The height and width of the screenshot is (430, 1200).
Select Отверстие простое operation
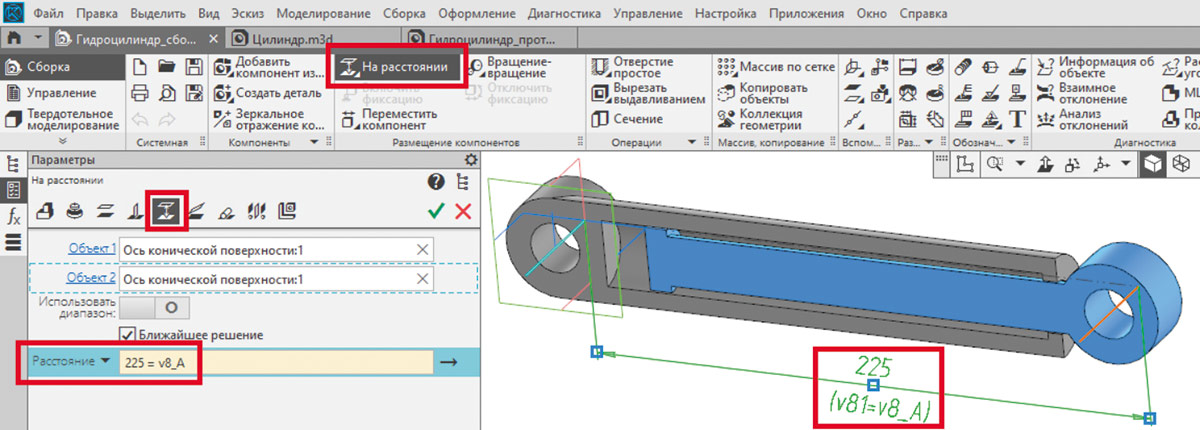click(633, 68)
